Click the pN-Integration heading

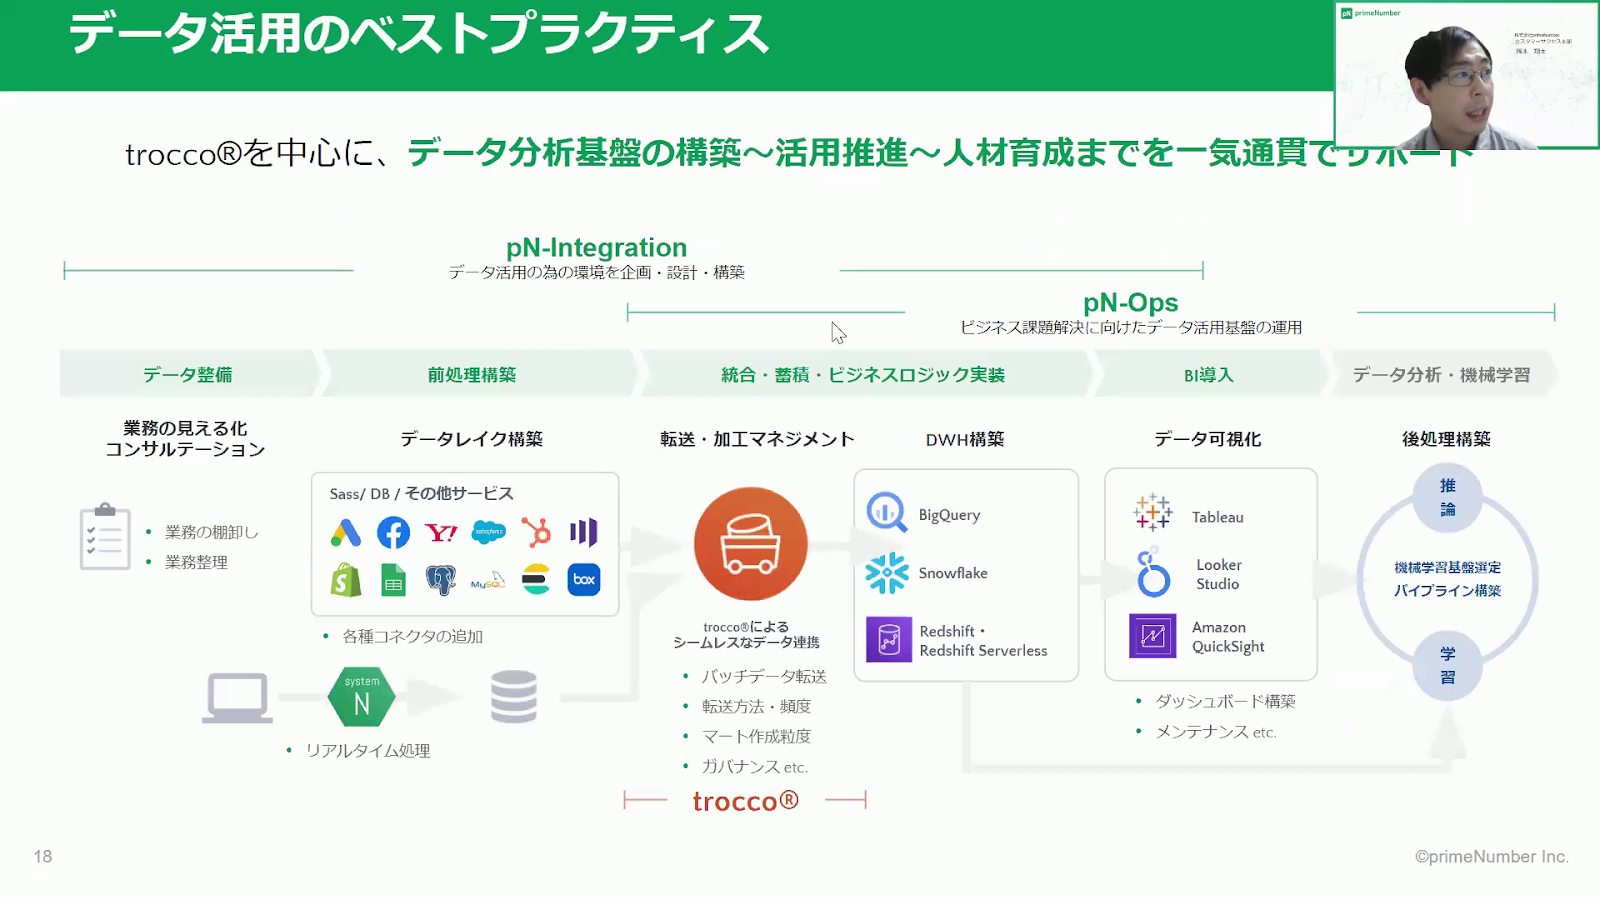(596, 247)
